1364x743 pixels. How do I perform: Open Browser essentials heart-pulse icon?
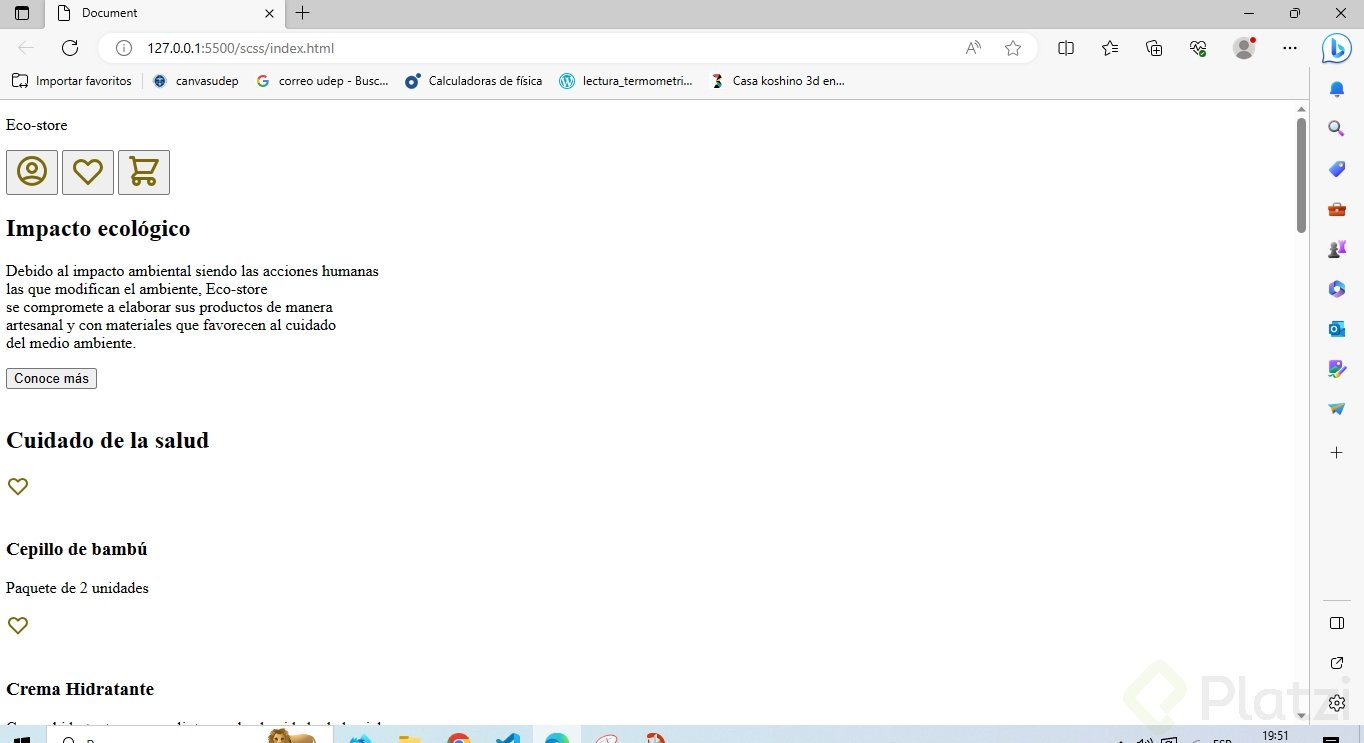tap(1198, 48)
